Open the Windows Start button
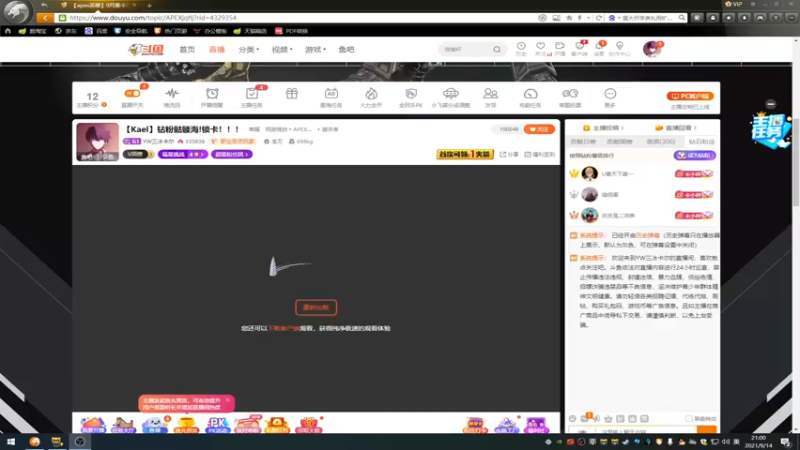Image resolution: width=800 pixels, height=450 pixels. click(x=11, y=442)
